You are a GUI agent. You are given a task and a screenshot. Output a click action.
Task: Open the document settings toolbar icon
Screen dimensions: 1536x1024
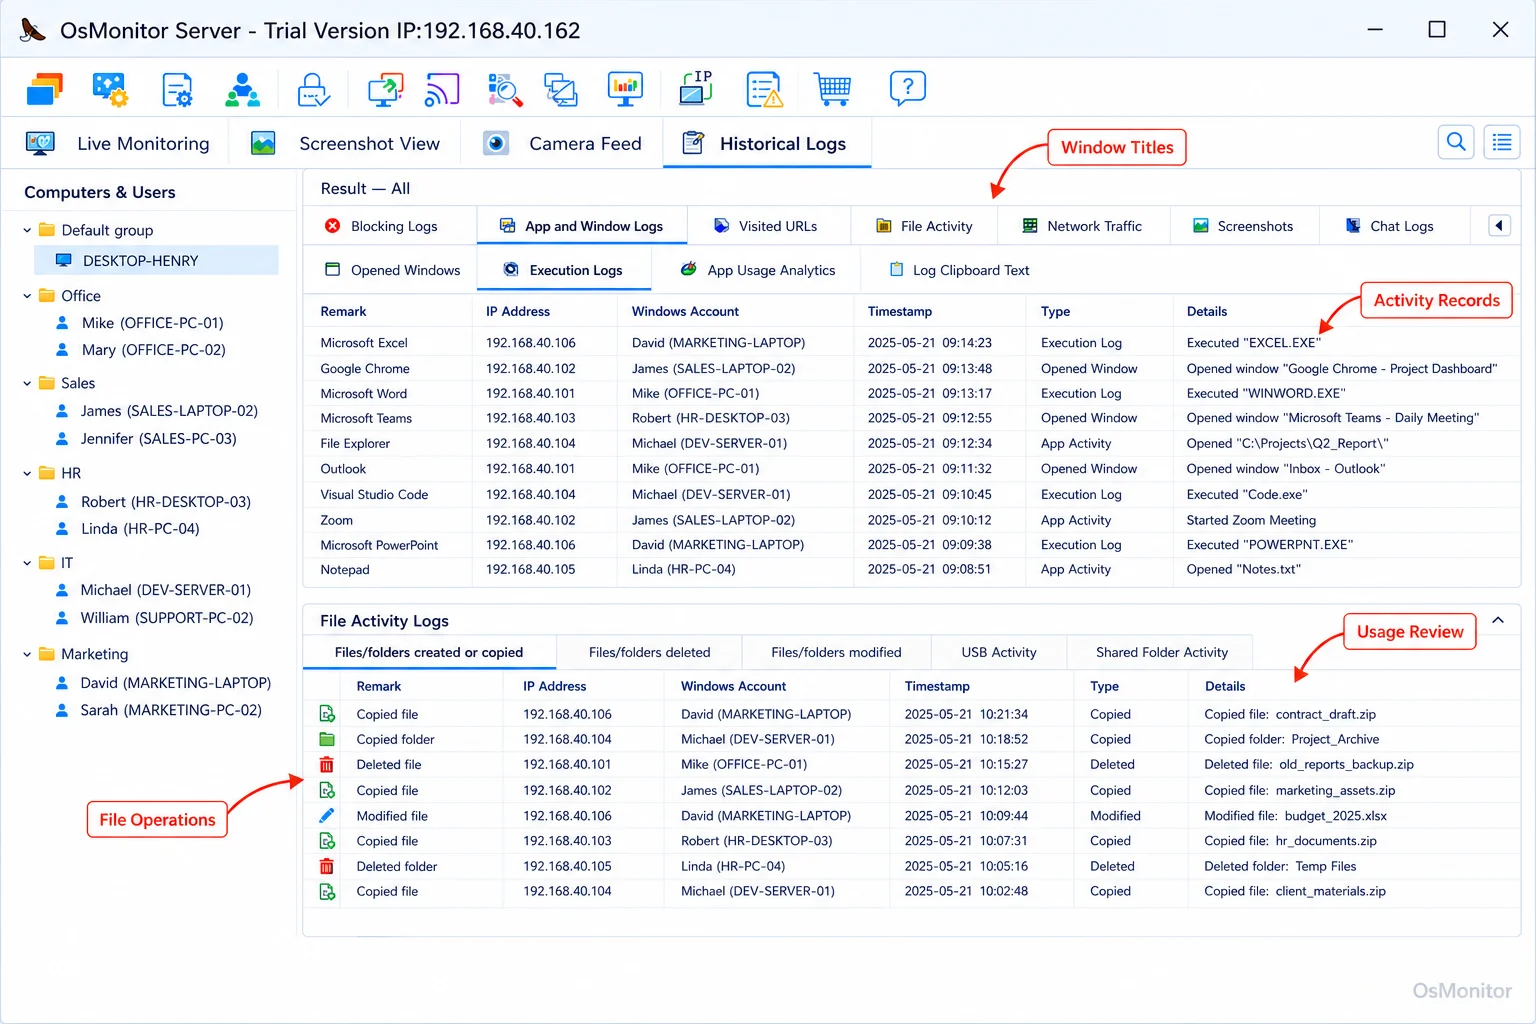tap(177, 90)
